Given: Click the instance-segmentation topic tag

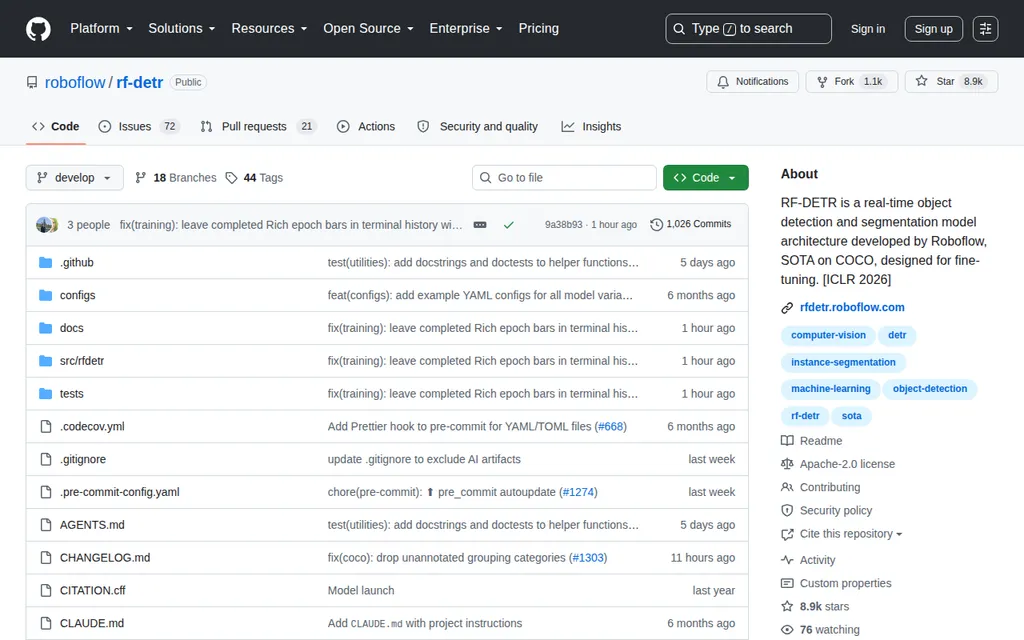Looking at the screenshot, I should (843, 362).
